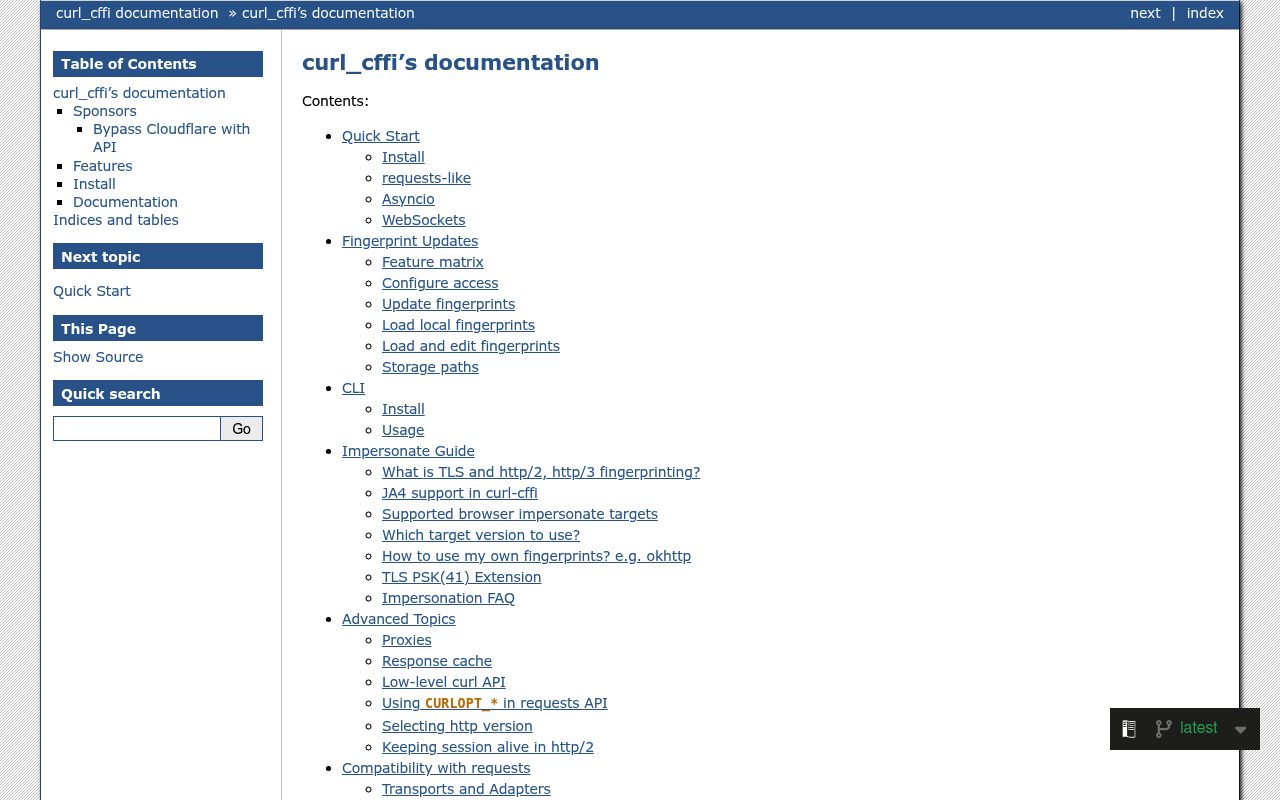Open Selecting http version link
1280x800 pixels.
click(457, 726)
